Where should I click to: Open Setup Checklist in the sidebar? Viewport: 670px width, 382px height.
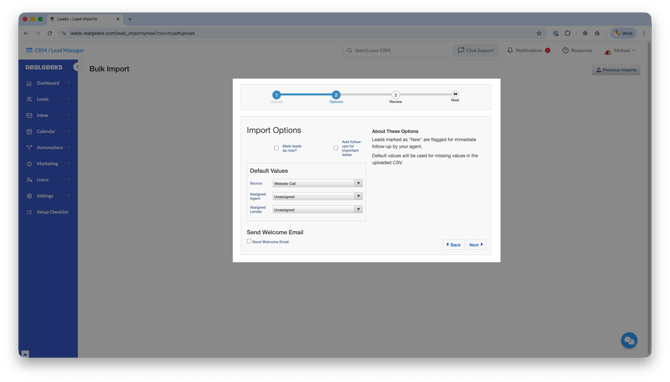pyautogui.click(x=52, y=212)
